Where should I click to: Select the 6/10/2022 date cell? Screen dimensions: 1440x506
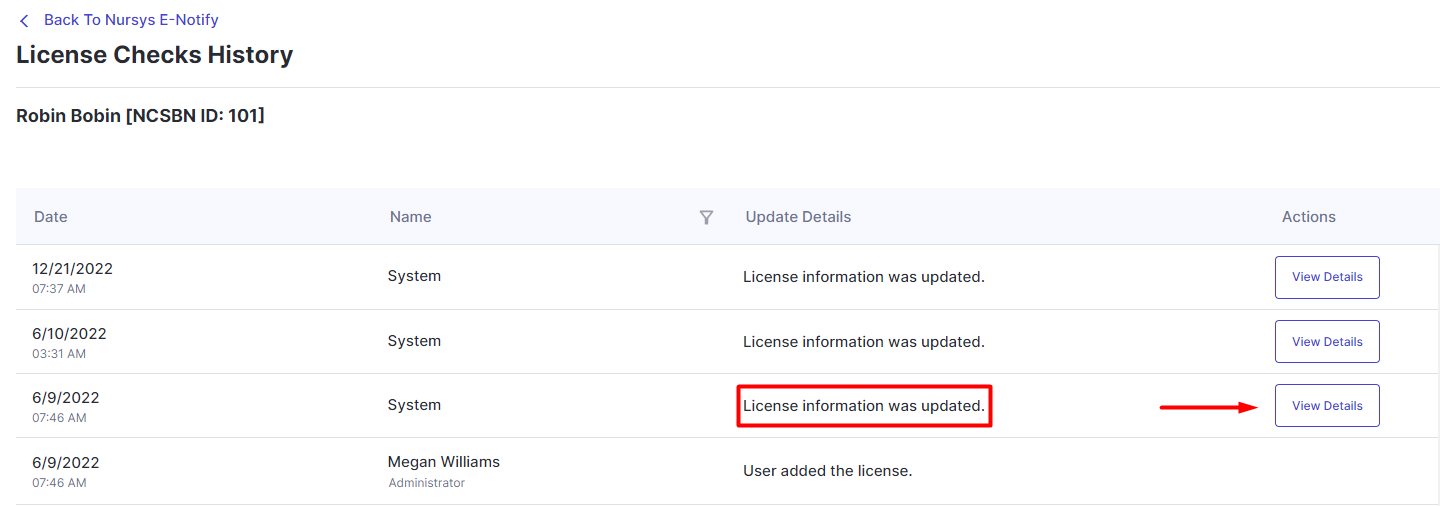pos(69,334)
